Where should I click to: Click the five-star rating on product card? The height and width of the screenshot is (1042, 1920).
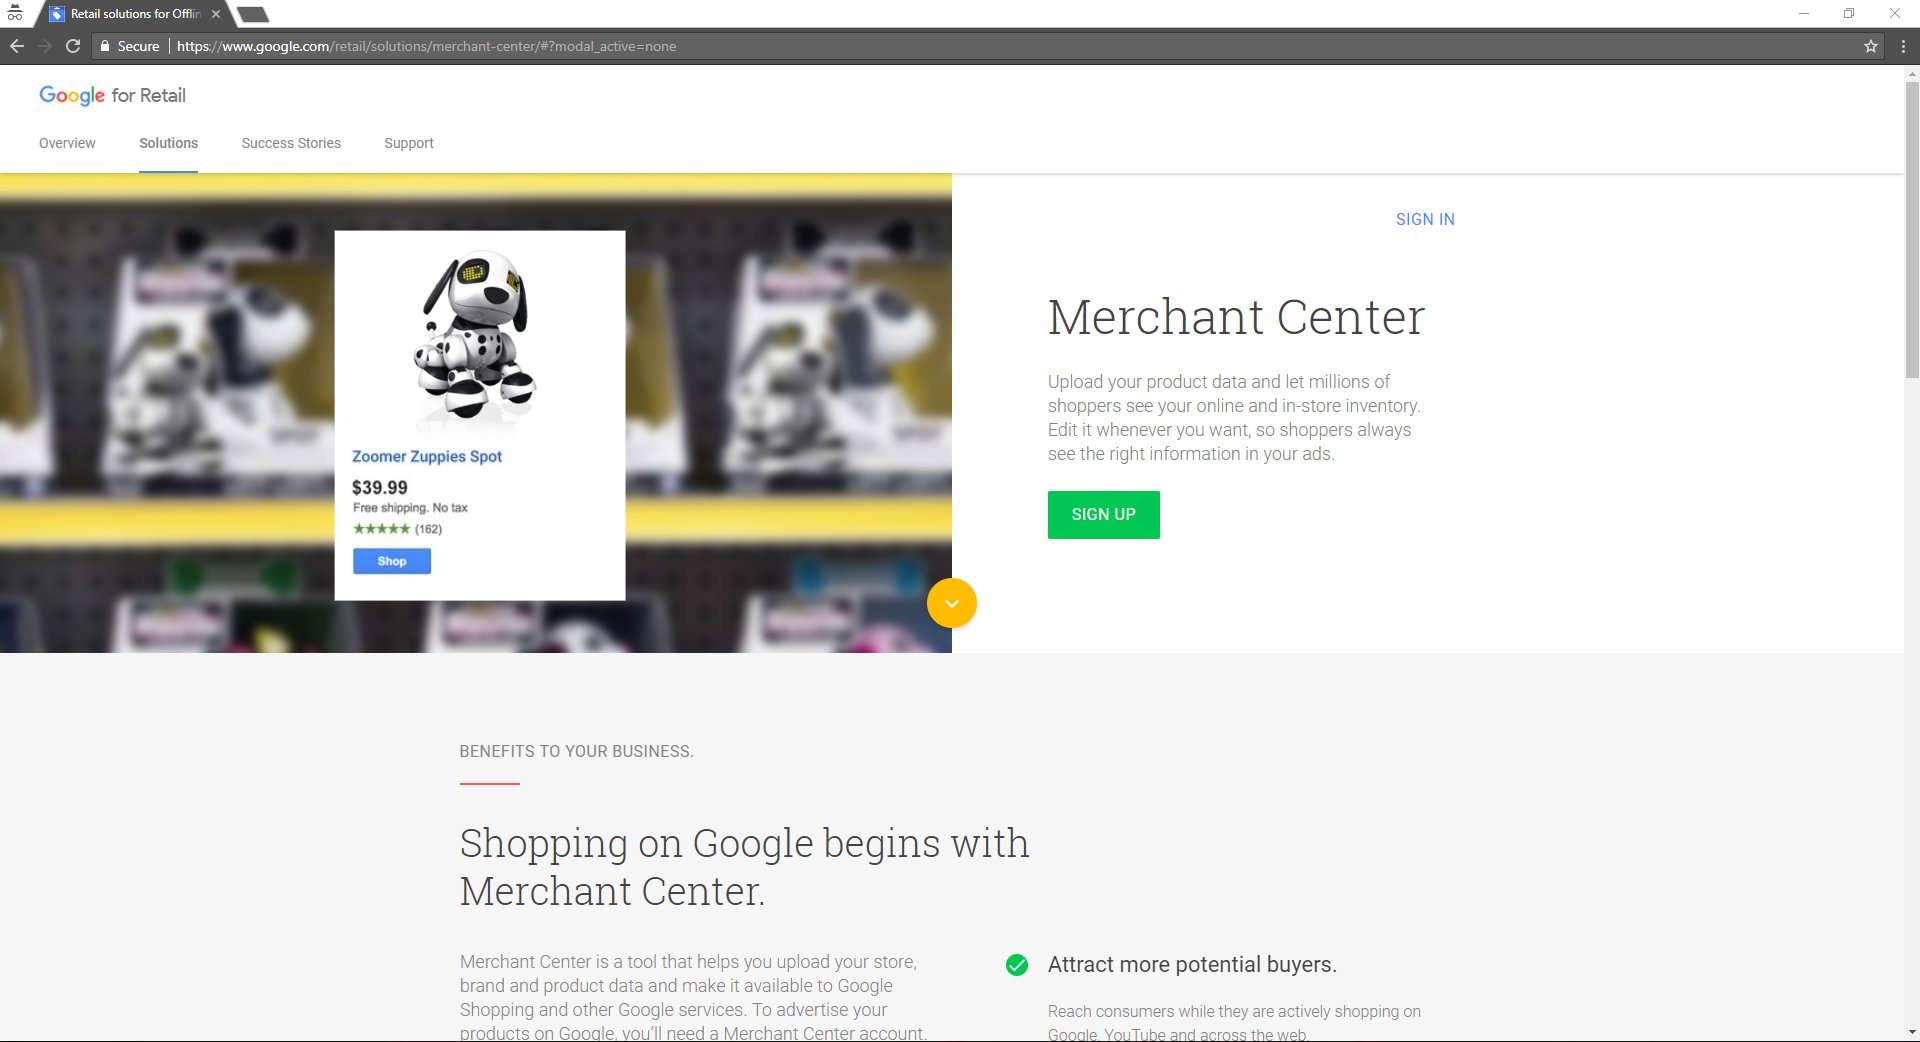381,529
